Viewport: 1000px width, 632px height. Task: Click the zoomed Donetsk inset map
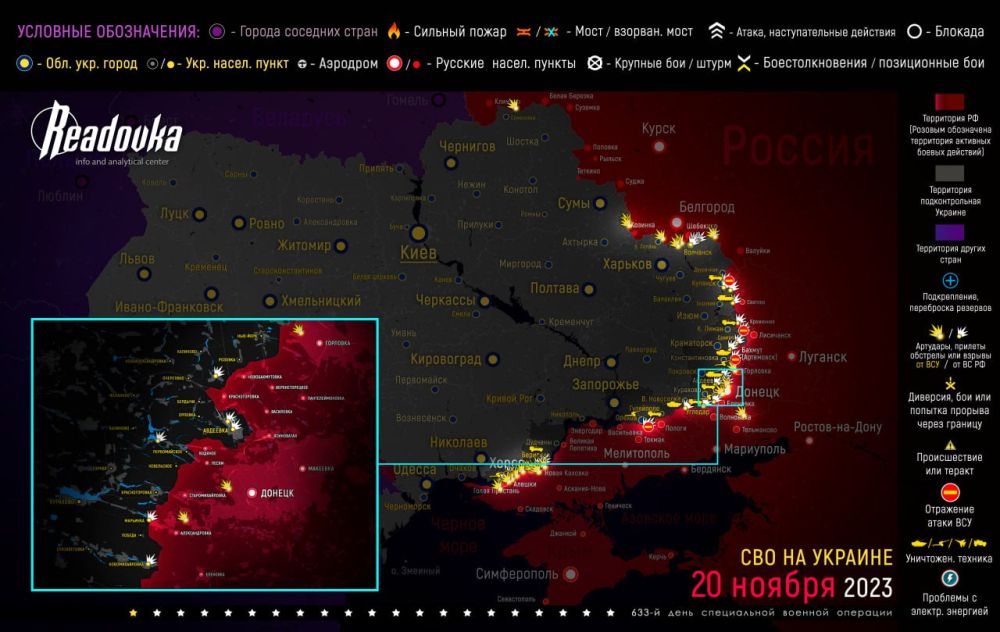tap(205, 454)
